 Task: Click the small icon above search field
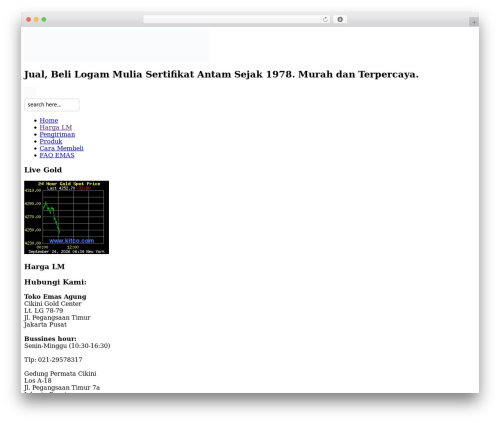tap(30, 92)
